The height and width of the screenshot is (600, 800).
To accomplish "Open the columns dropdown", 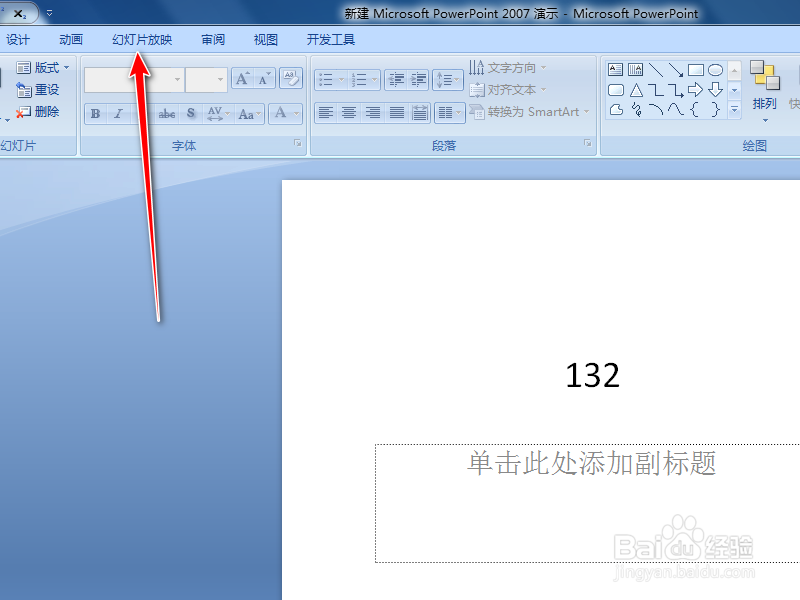I will coord(450,112).
